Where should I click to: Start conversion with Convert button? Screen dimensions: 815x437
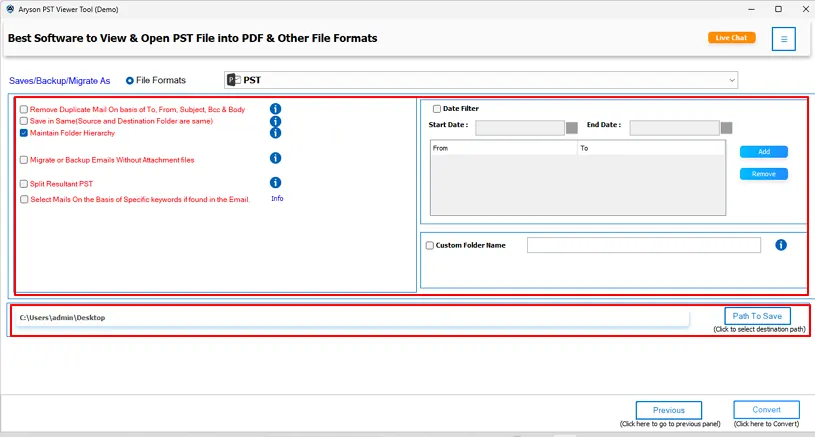[766, 409]
